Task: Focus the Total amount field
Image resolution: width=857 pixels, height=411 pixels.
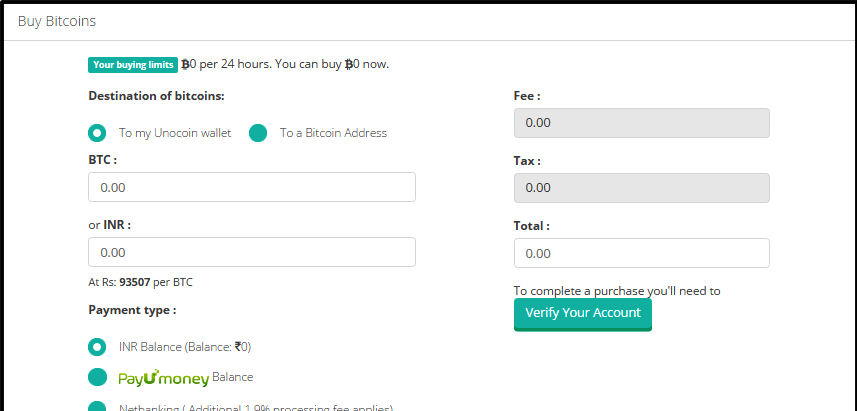Action: point(641,253)
